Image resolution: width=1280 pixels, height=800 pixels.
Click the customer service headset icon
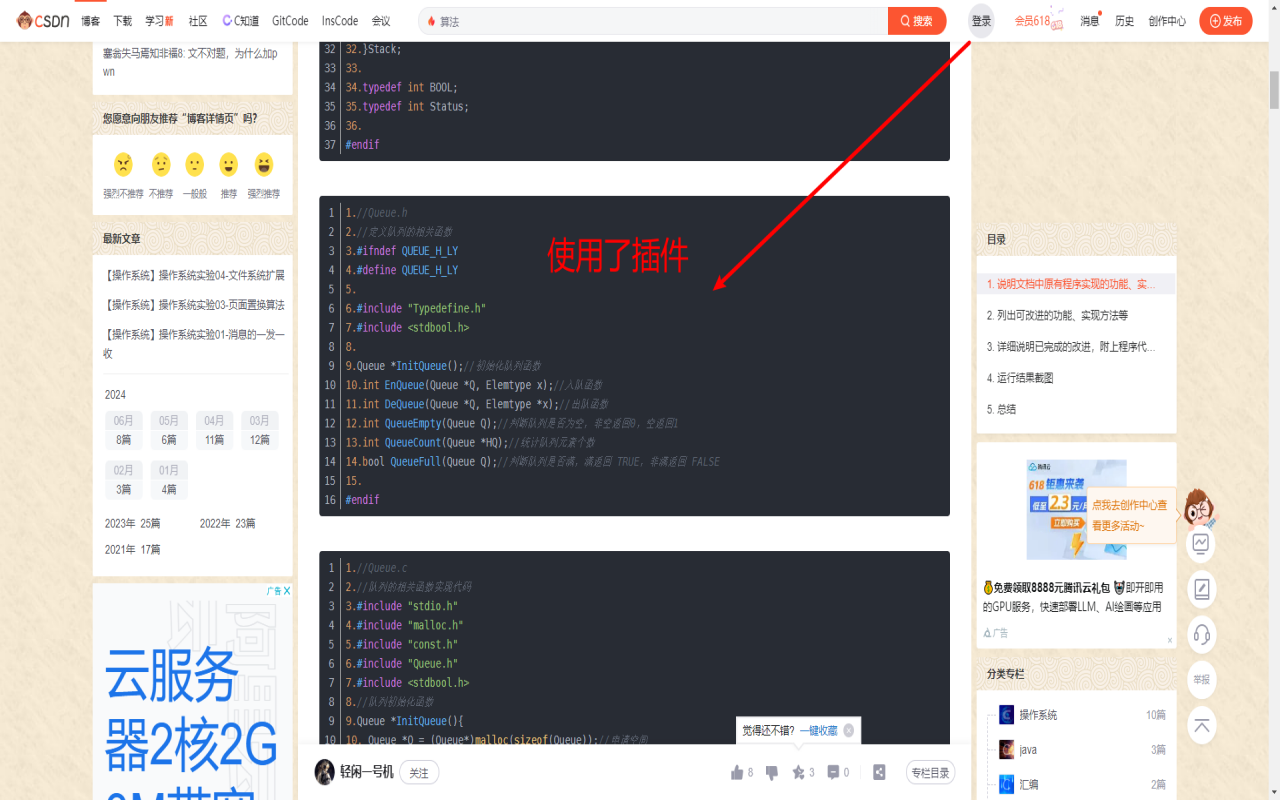point(1201,636)
